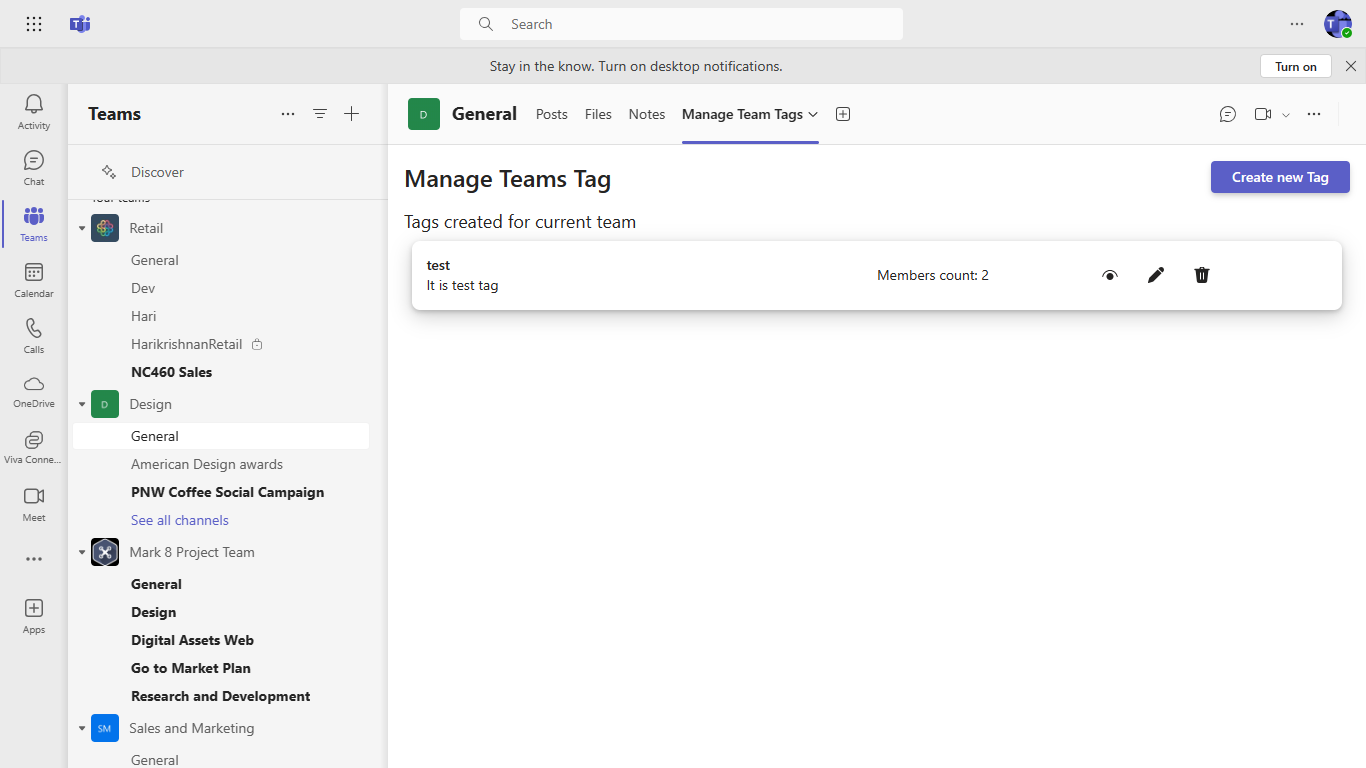
Task: Open Activity in the left rail
Action: [34, 112]
